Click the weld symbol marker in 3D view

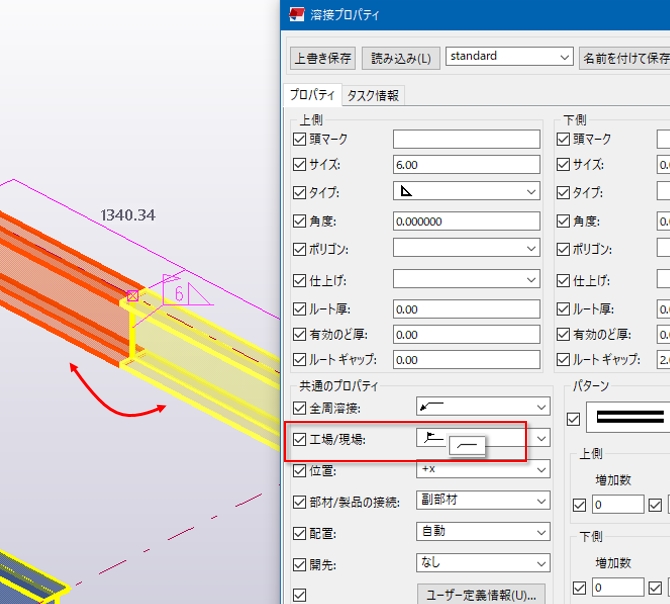point(187,290)
